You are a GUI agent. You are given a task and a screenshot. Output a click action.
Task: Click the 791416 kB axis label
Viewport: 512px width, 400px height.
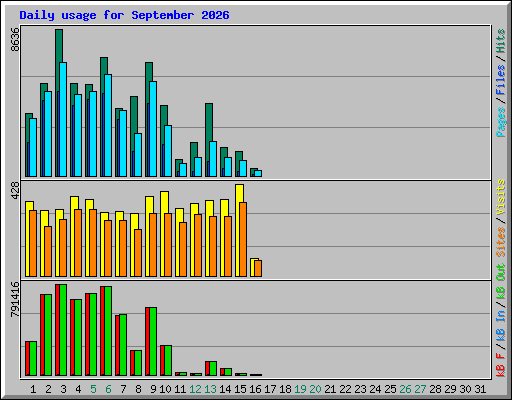pyautogui.click(x=15, y=299)
